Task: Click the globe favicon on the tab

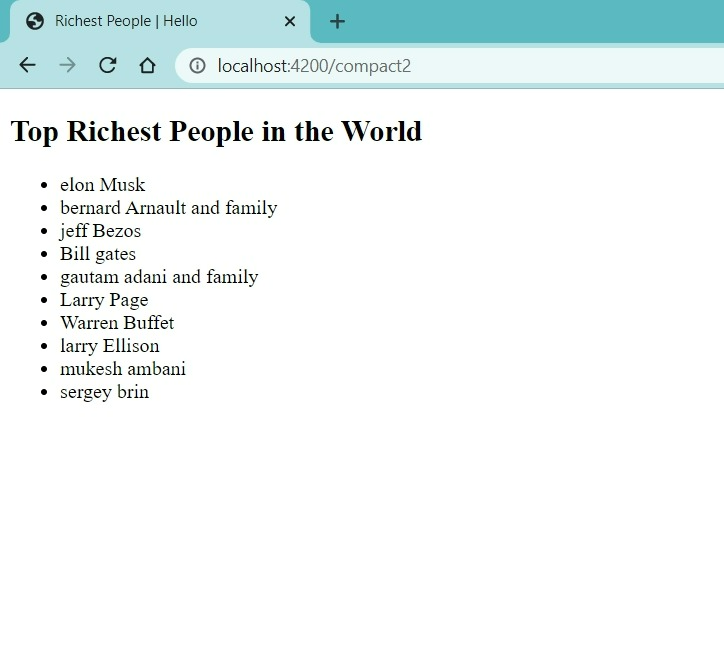Action: (x=35, y=21)
